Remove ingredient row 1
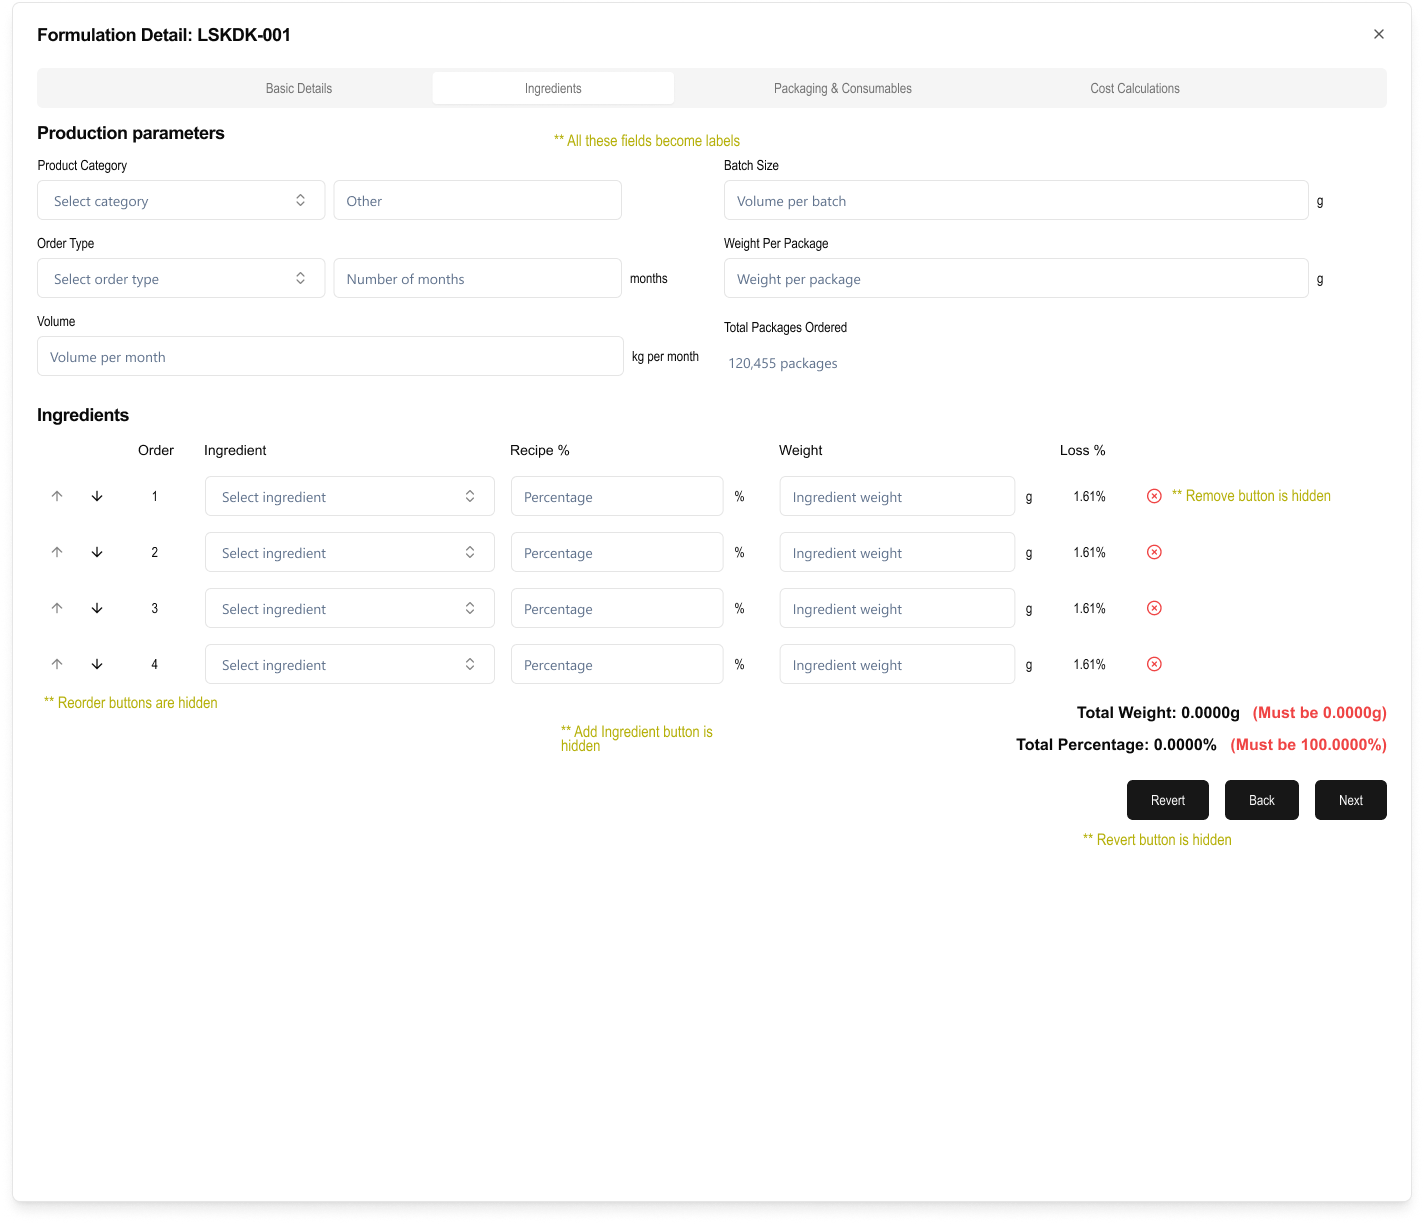The width and height of the screenshot is (1424, 1224). tap(1154, 496)
